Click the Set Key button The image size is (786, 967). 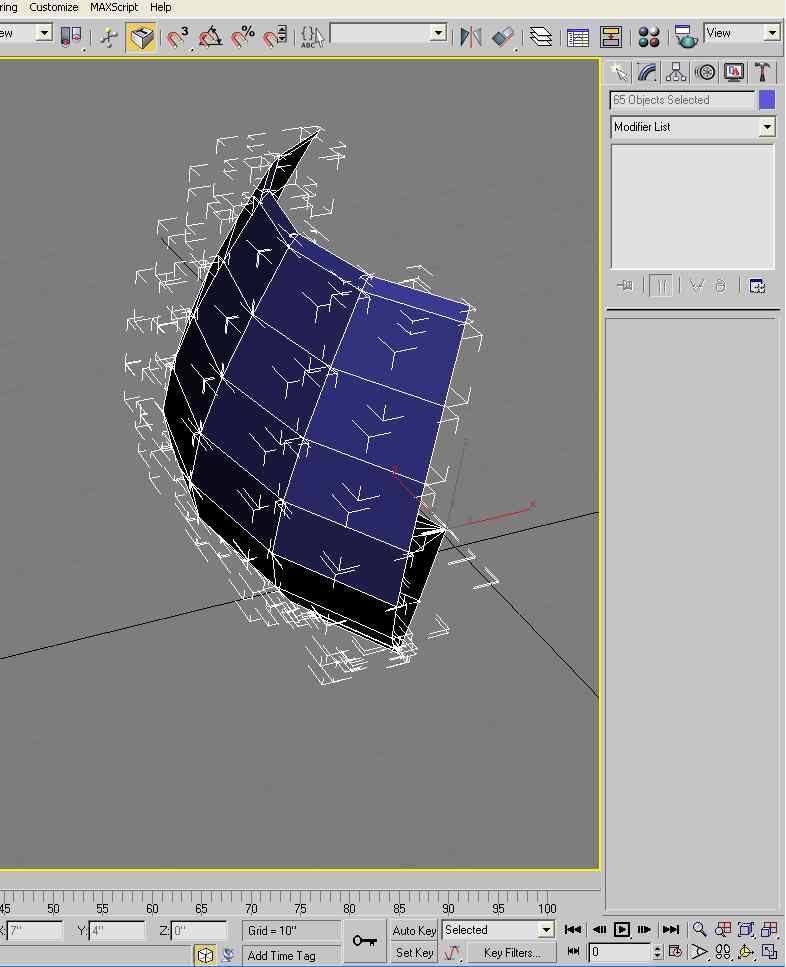click(x=414, y=953)
